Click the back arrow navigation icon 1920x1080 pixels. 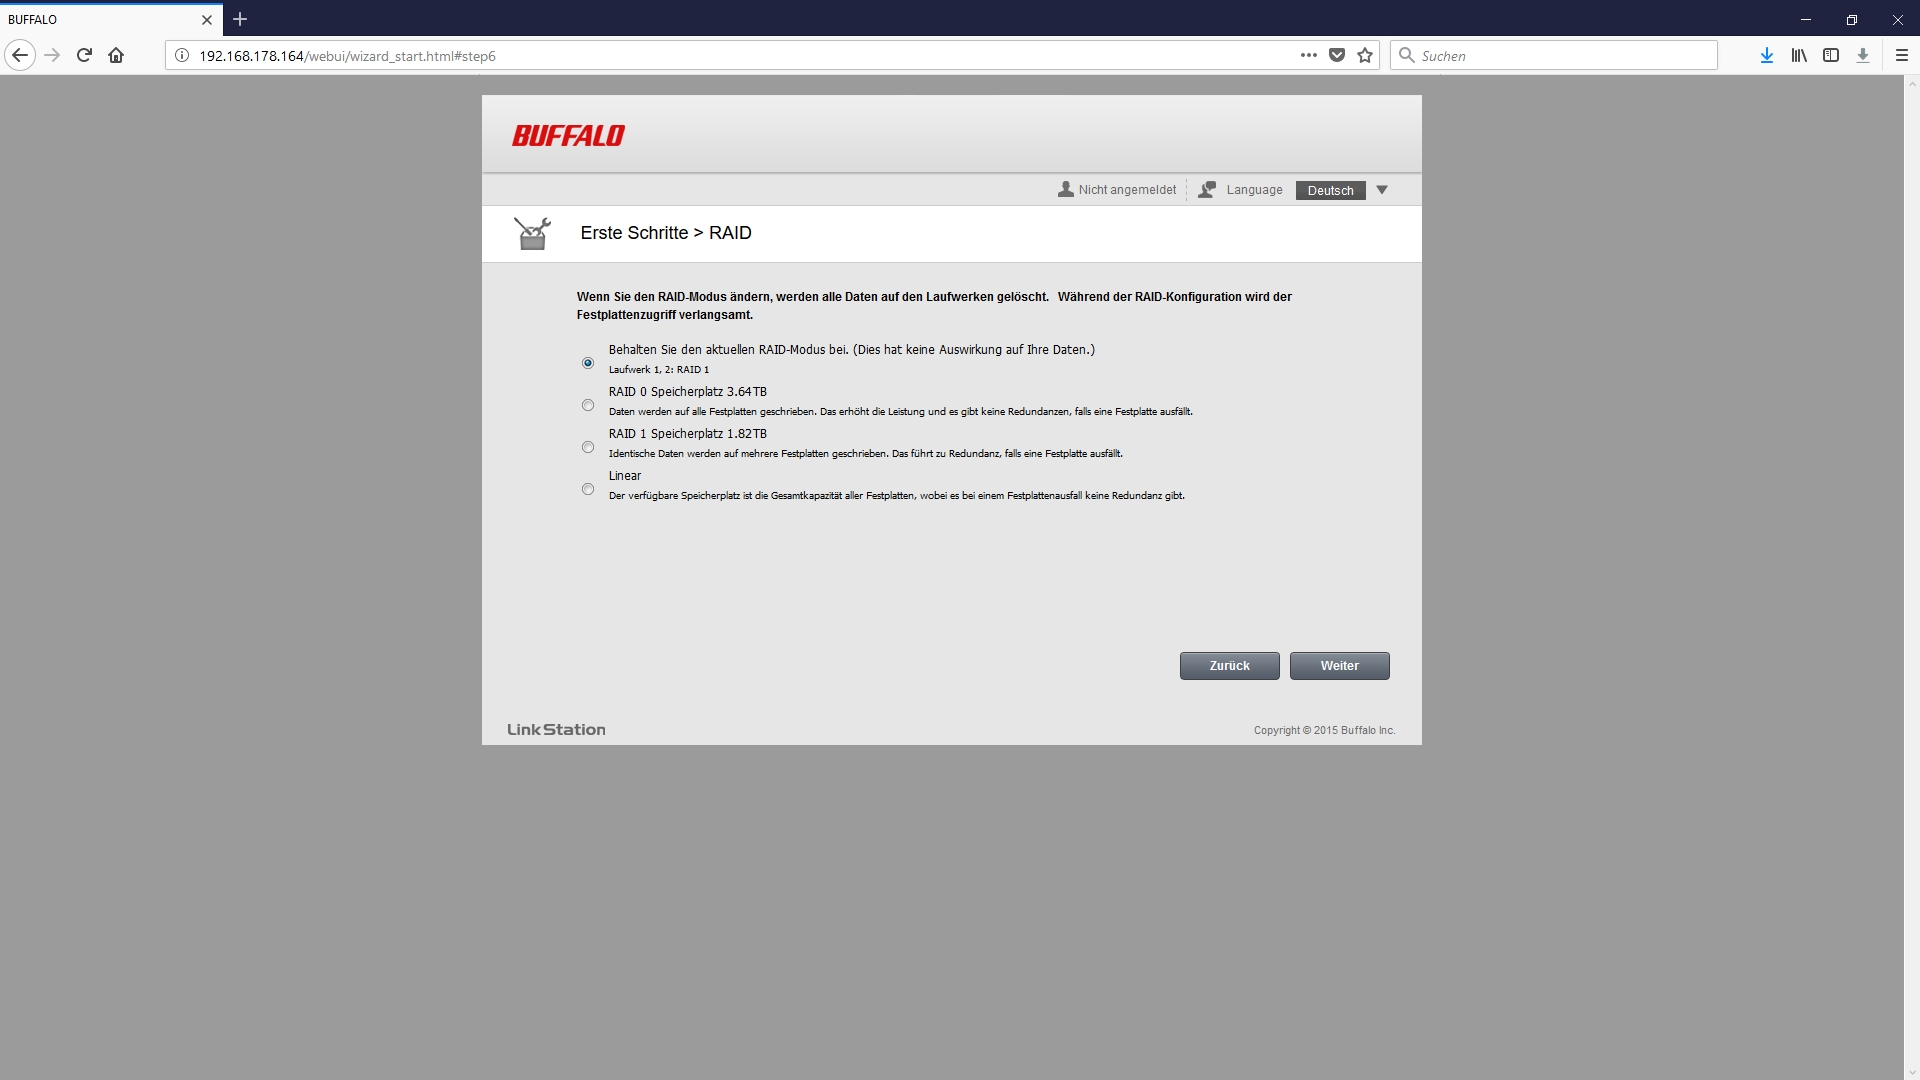pos(20,56)
